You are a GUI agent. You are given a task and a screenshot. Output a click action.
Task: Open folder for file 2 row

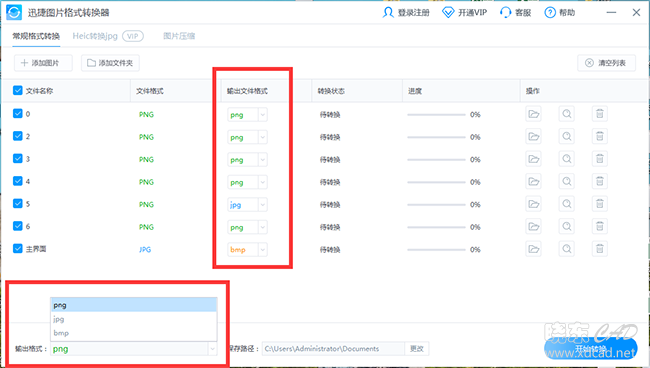(534, 136)
